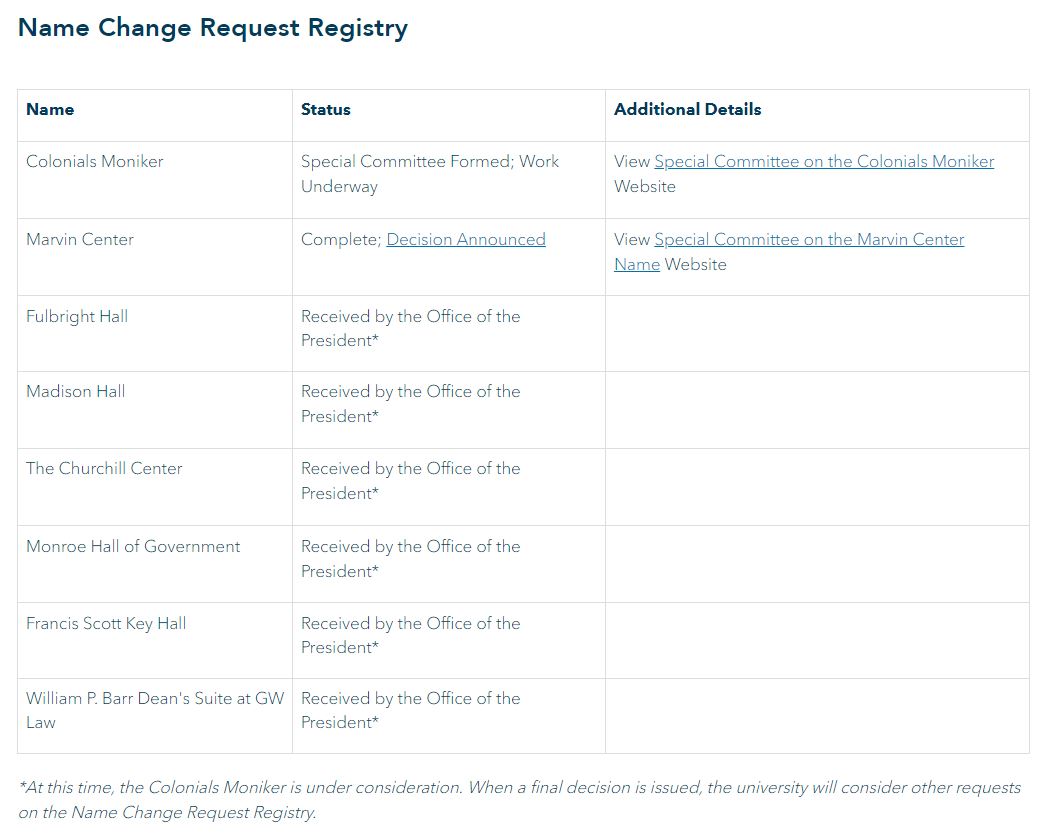Click the Additional Details column header
Viewport: 1045px width, 836px height.
coord(687,110)
